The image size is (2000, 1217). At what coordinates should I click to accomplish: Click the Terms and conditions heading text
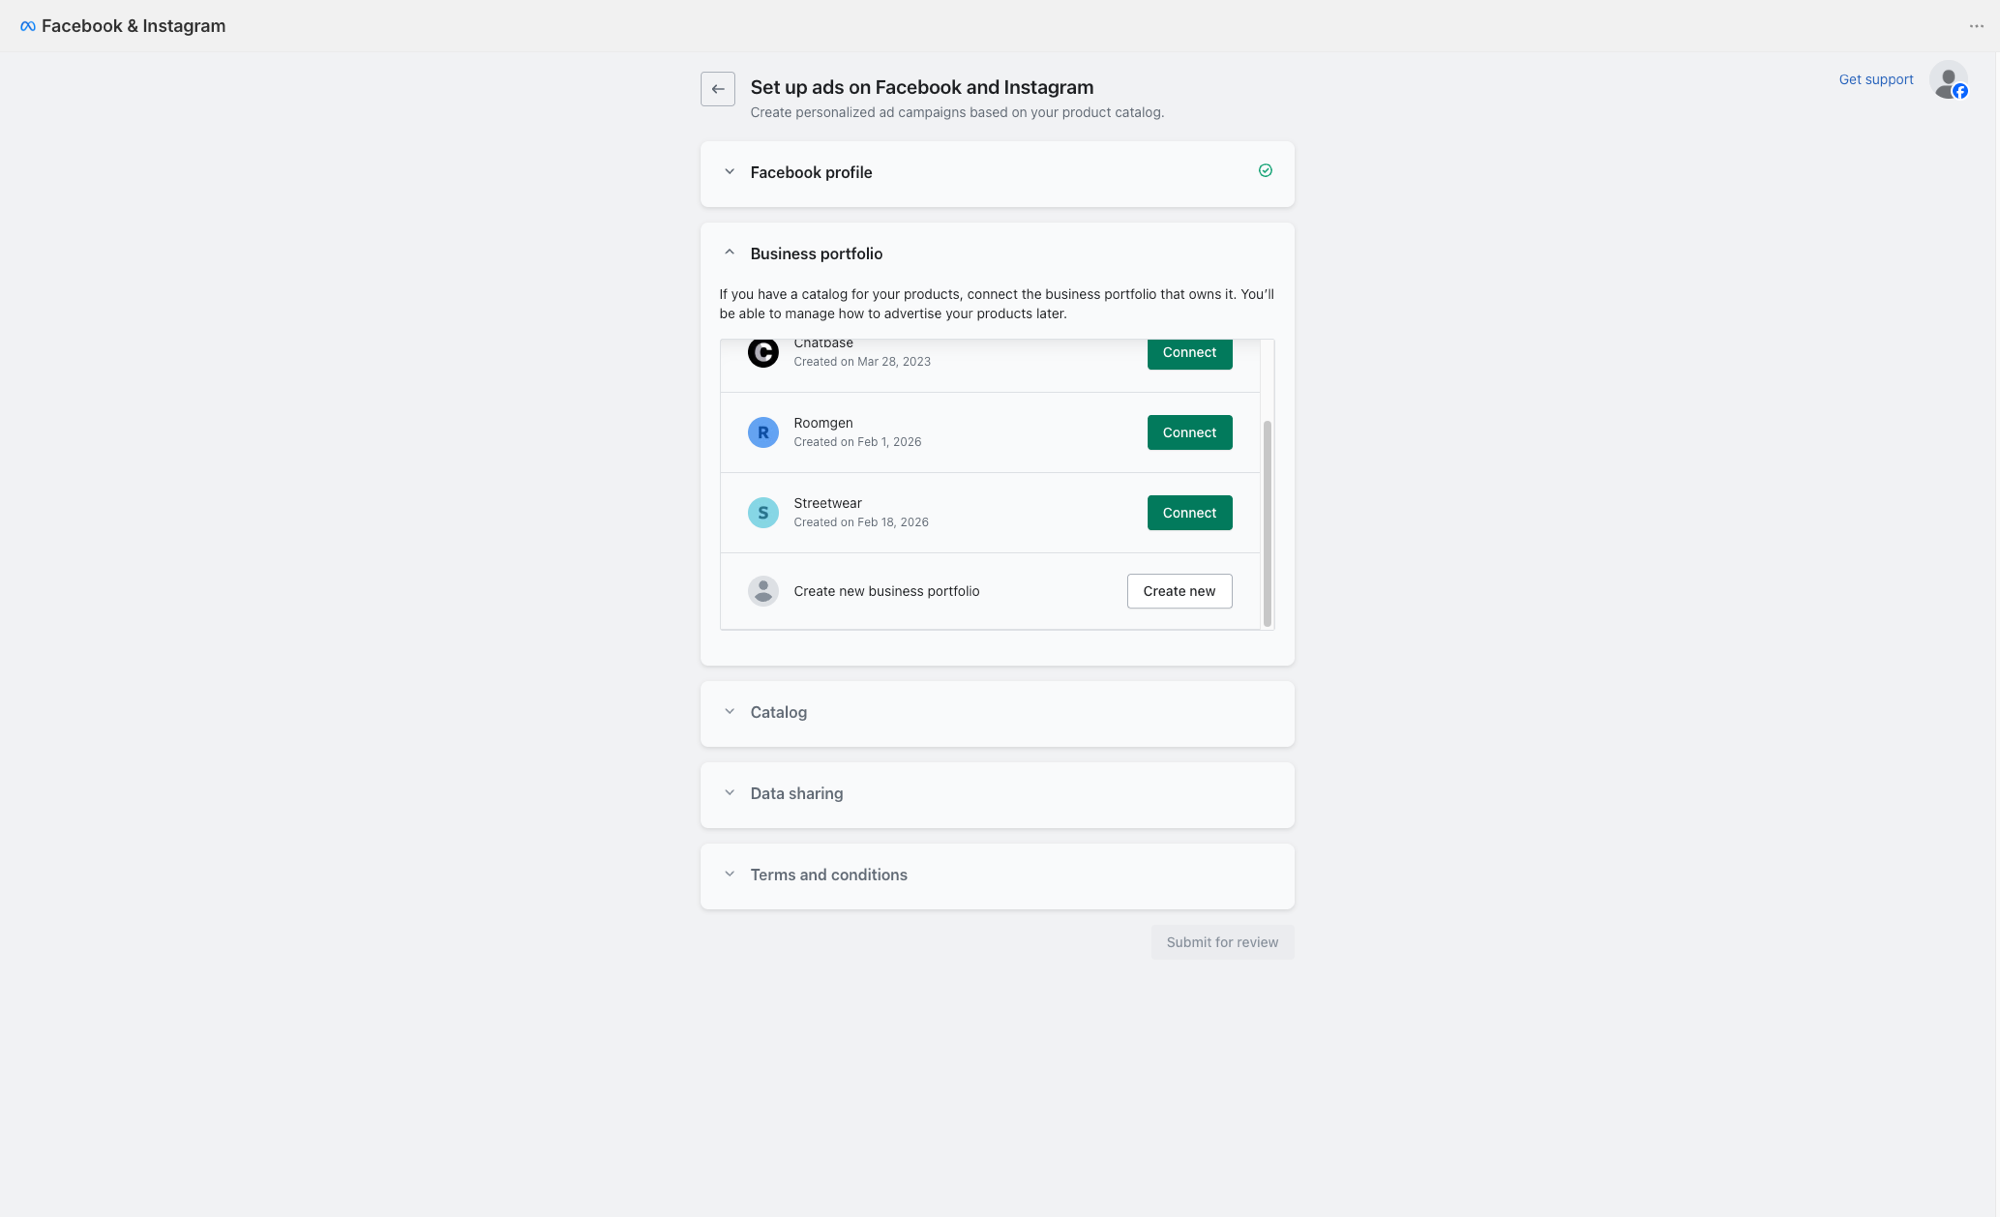tap(828, 874)
